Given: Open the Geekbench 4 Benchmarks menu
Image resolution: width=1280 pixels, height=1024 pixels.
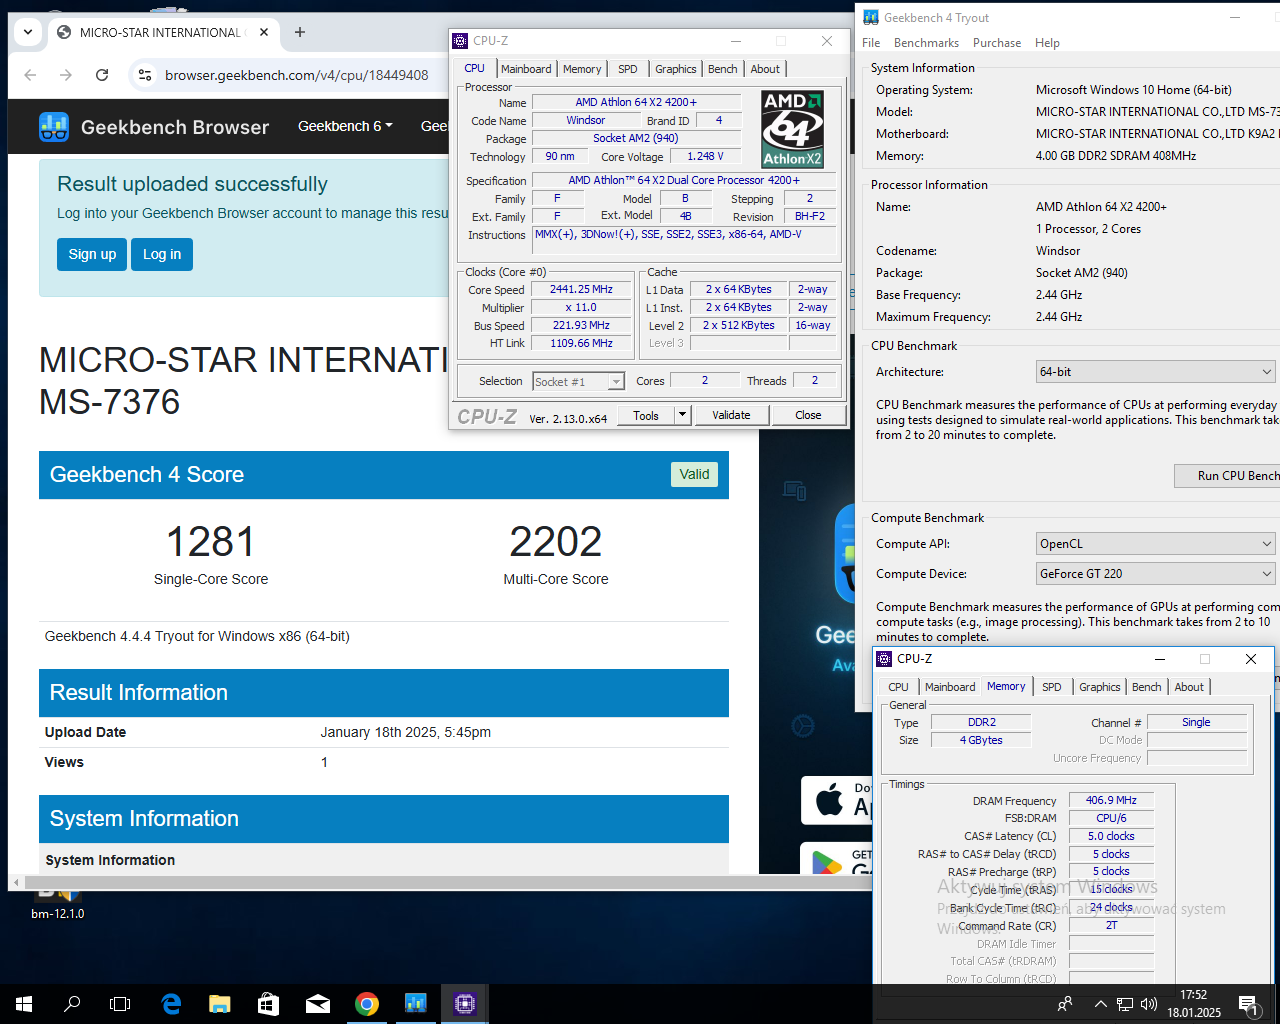Looking at the screenshot, I should point(926,43).
